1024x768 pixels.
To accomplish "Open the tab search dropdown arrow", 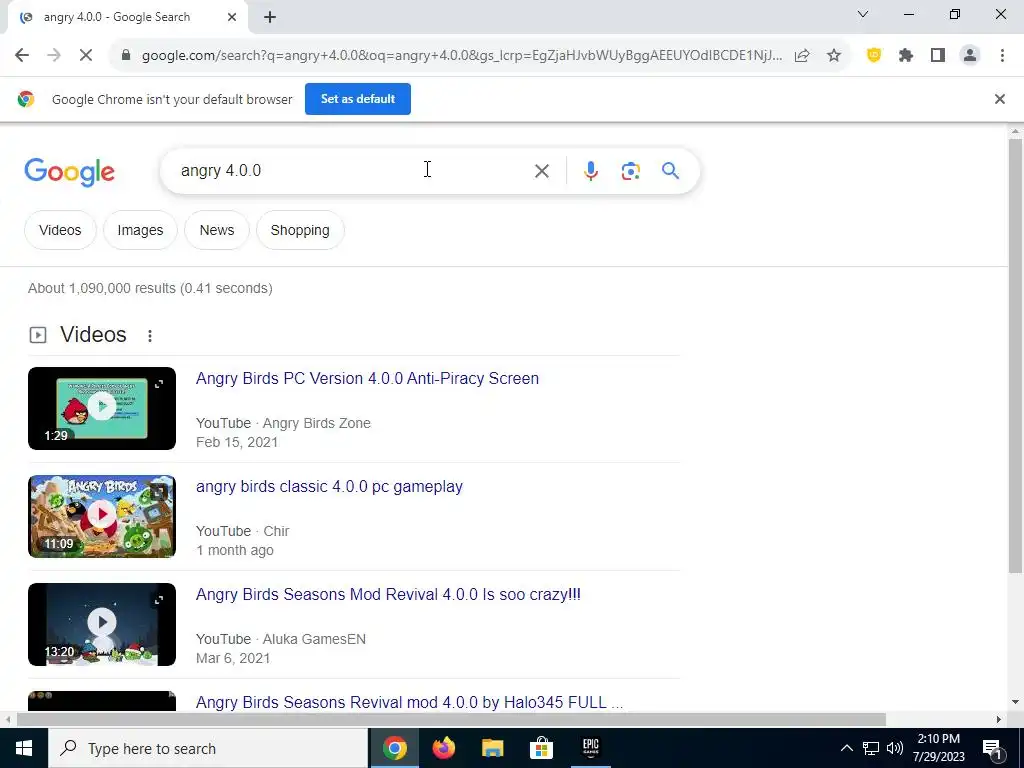I will (x=863, y=14).
